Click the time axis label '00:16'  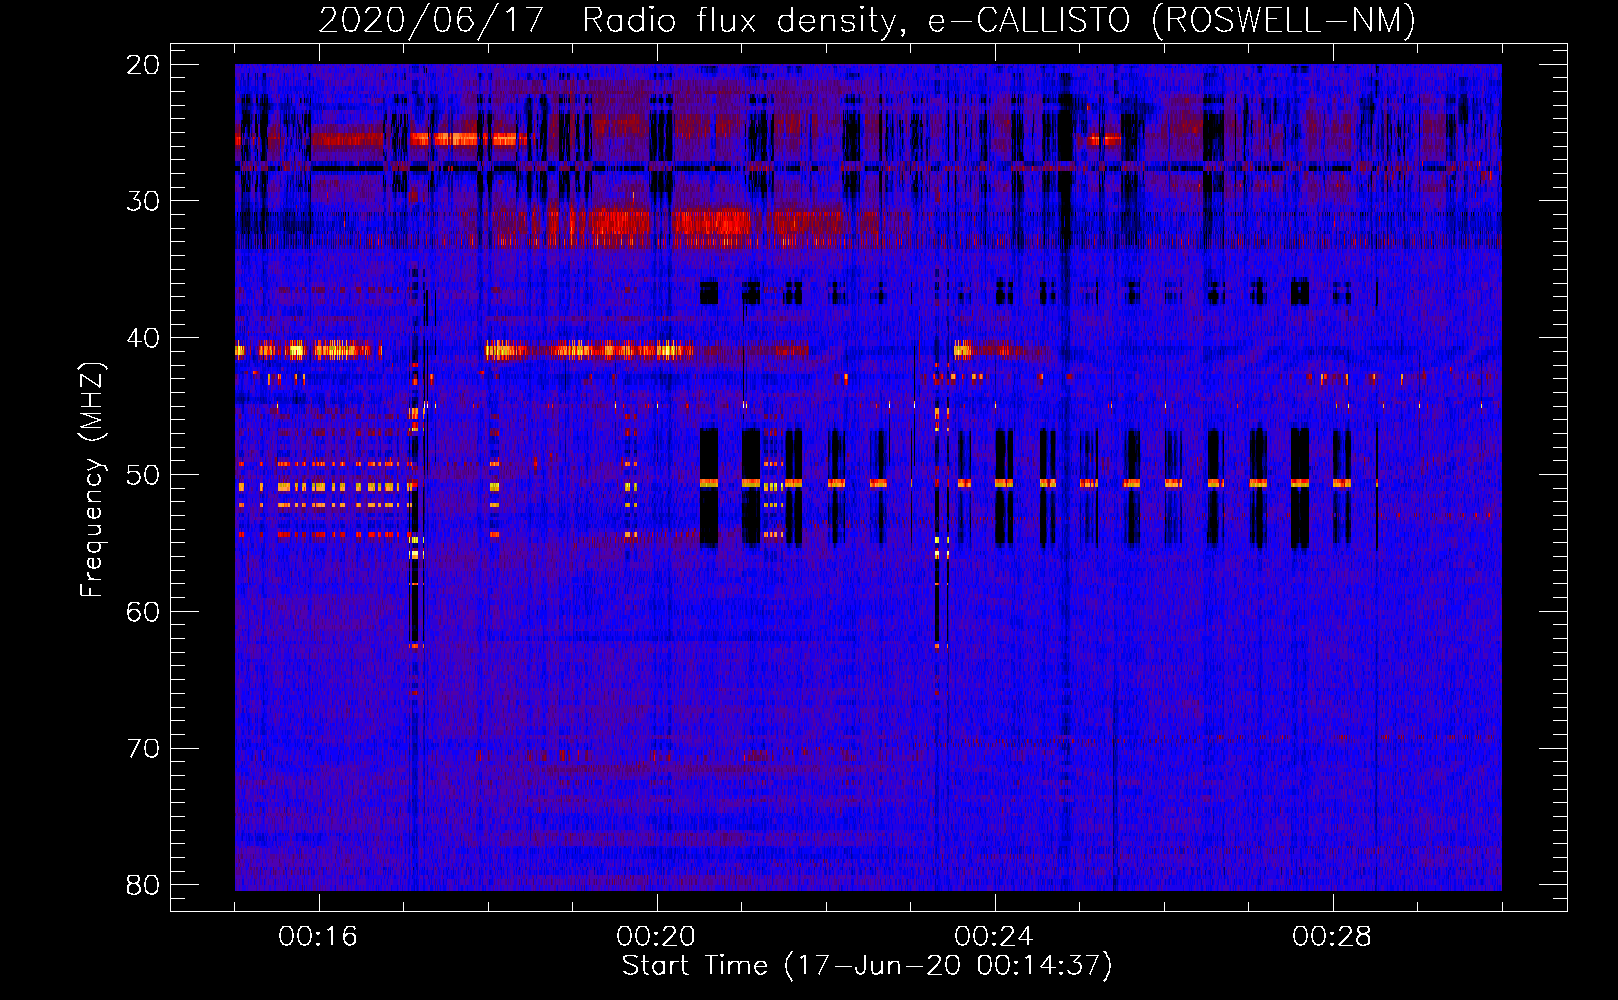318,937
